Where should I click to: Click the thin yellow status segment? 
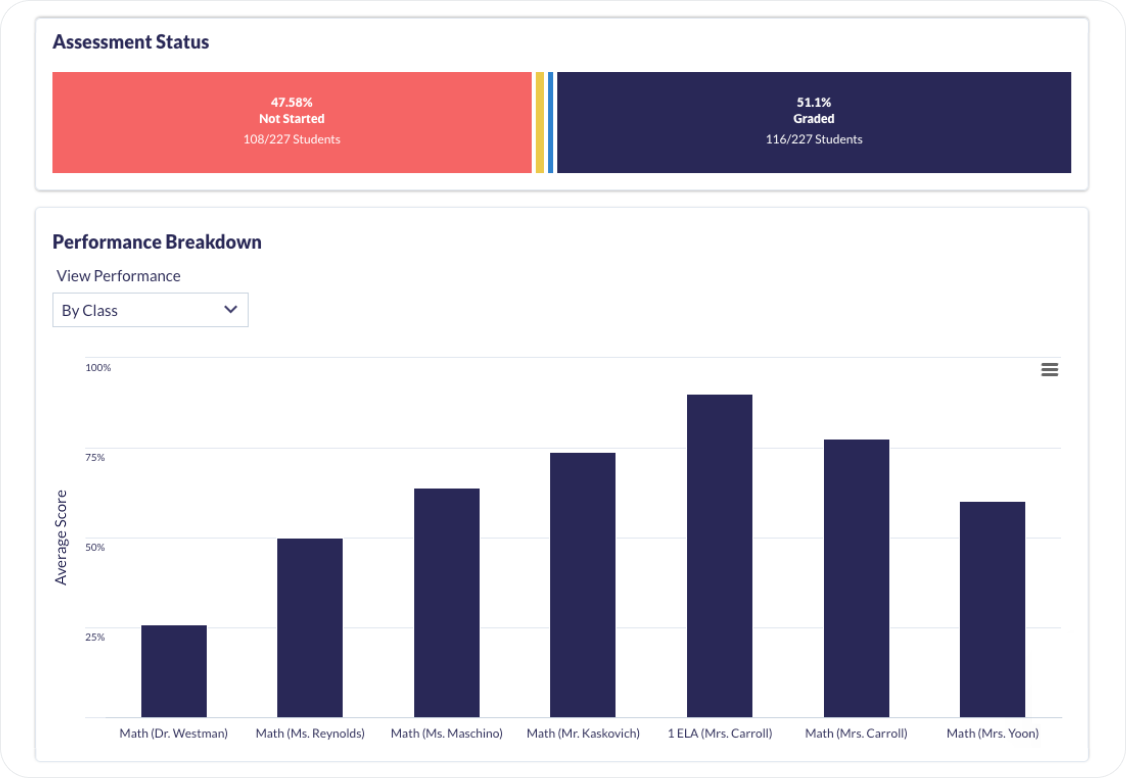point(540,122)
